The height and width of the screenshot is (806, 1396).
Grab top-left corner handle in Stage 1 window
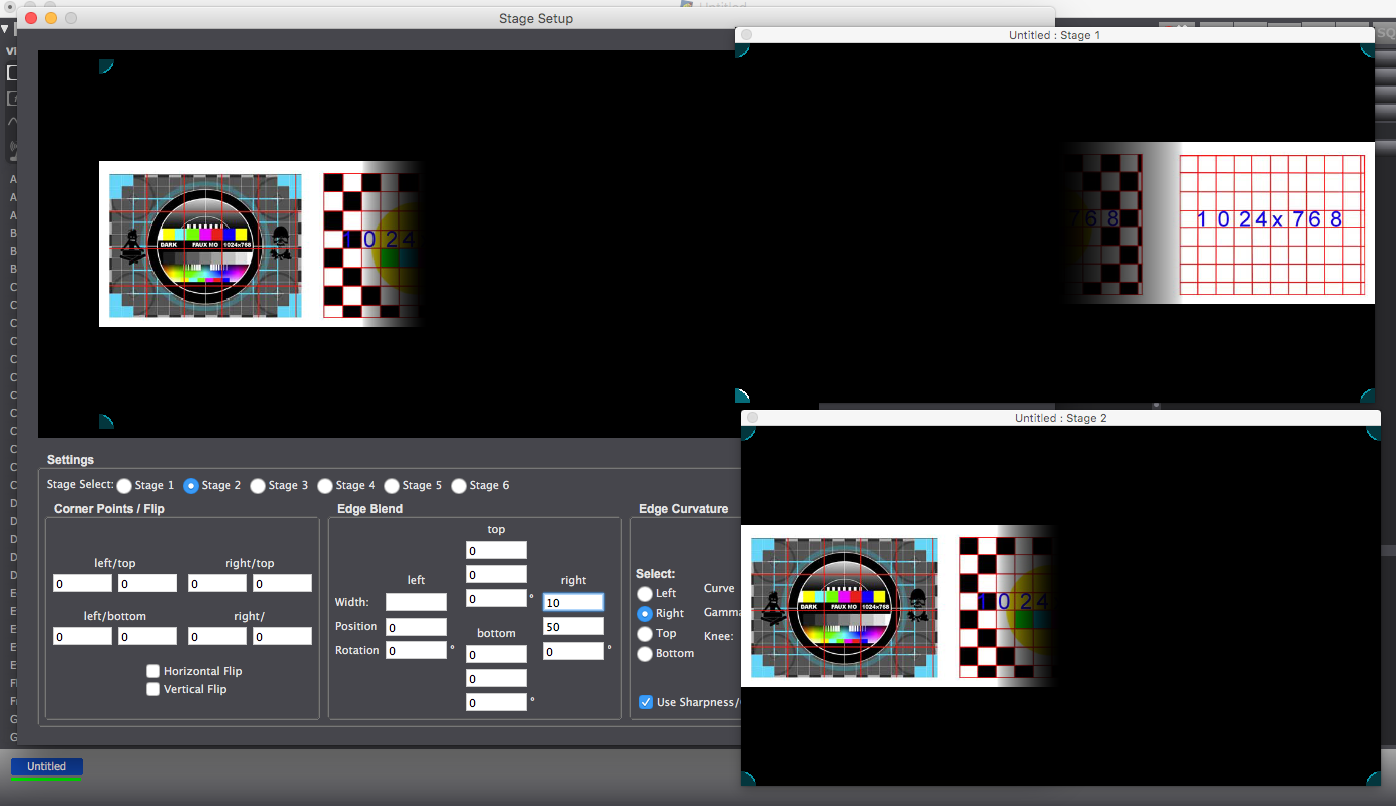coord(742,50)
